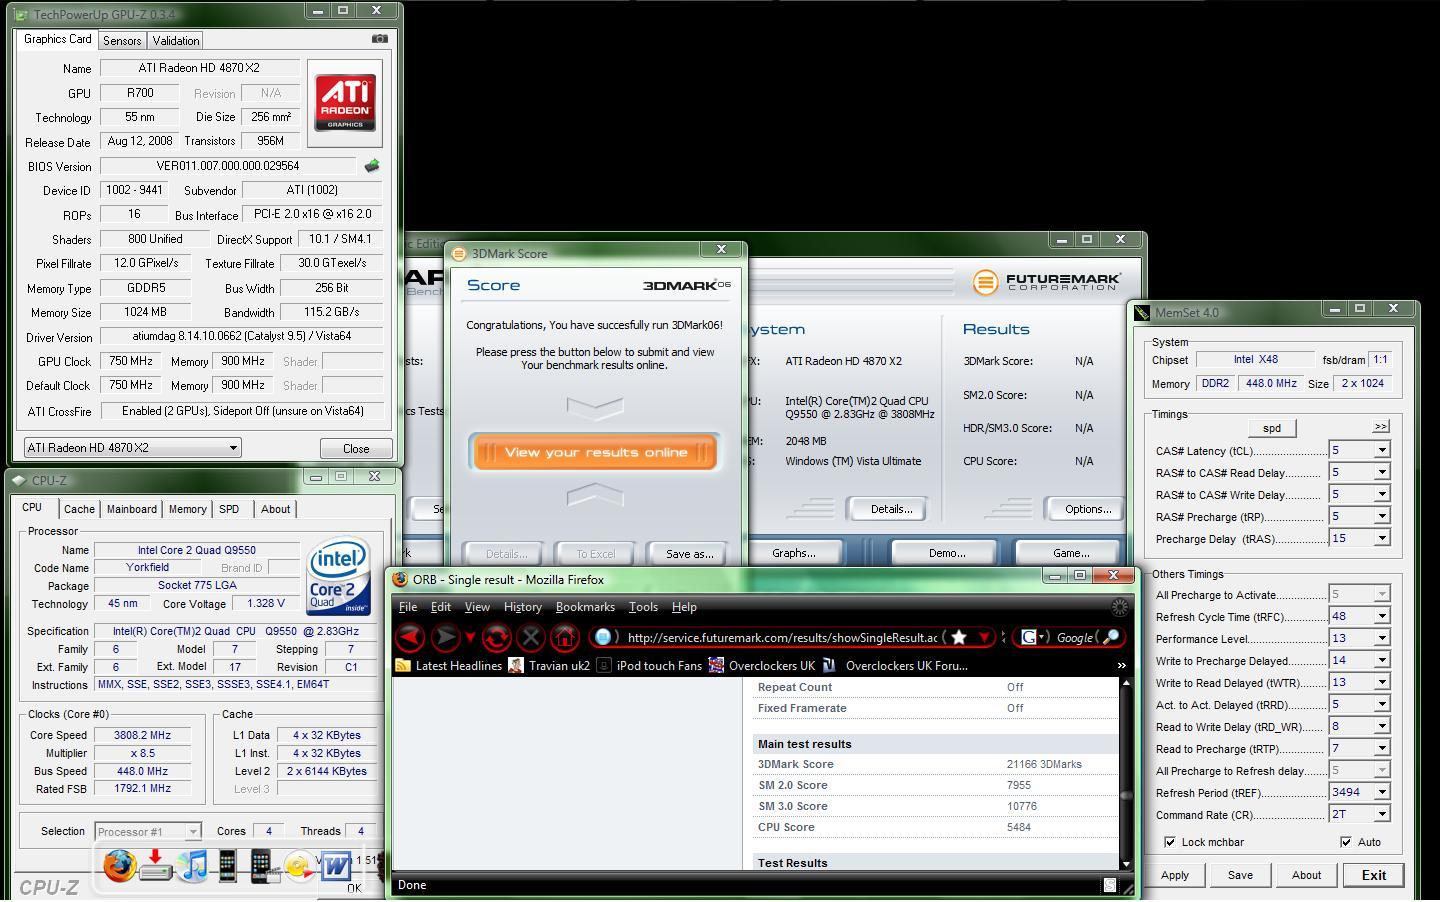The width and height of the screenshot is (1442, 902).
Task: Switch to the Sensors tab in GPU-Z
Action: pos(122,41)
